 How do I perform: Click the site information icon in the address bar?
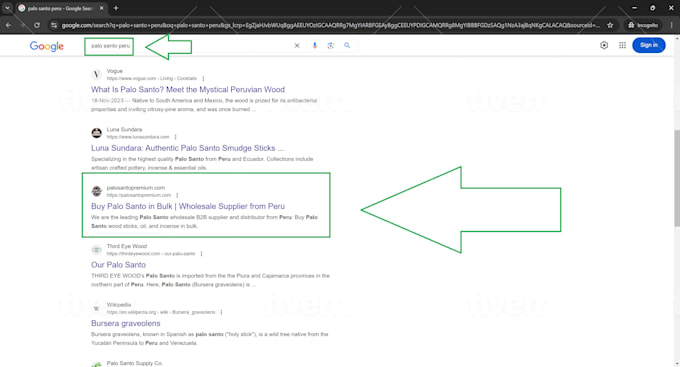[x=54, y=25]
